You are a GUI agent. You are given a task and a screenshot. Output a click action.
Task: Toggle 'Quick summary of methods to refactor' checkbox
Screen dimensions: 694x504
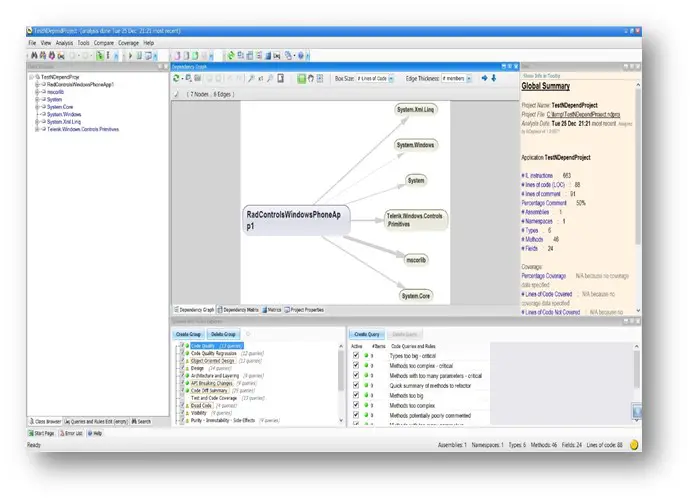point(356,385)
